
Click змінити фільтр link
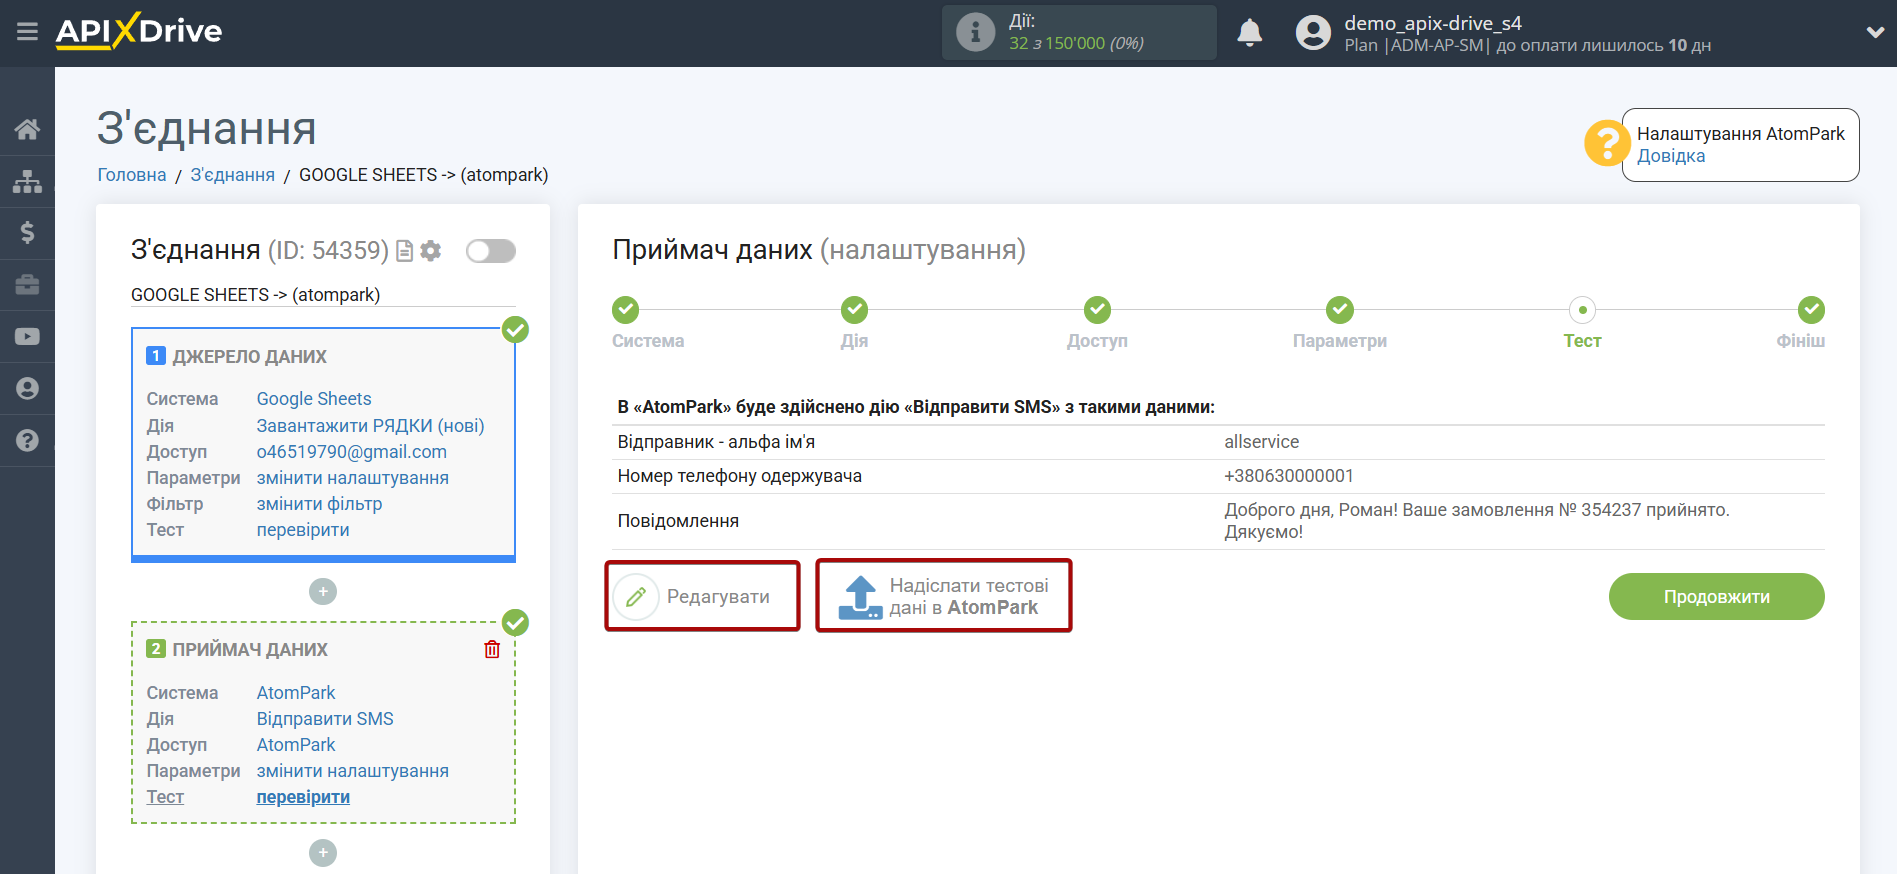click(x=319, y=504)
